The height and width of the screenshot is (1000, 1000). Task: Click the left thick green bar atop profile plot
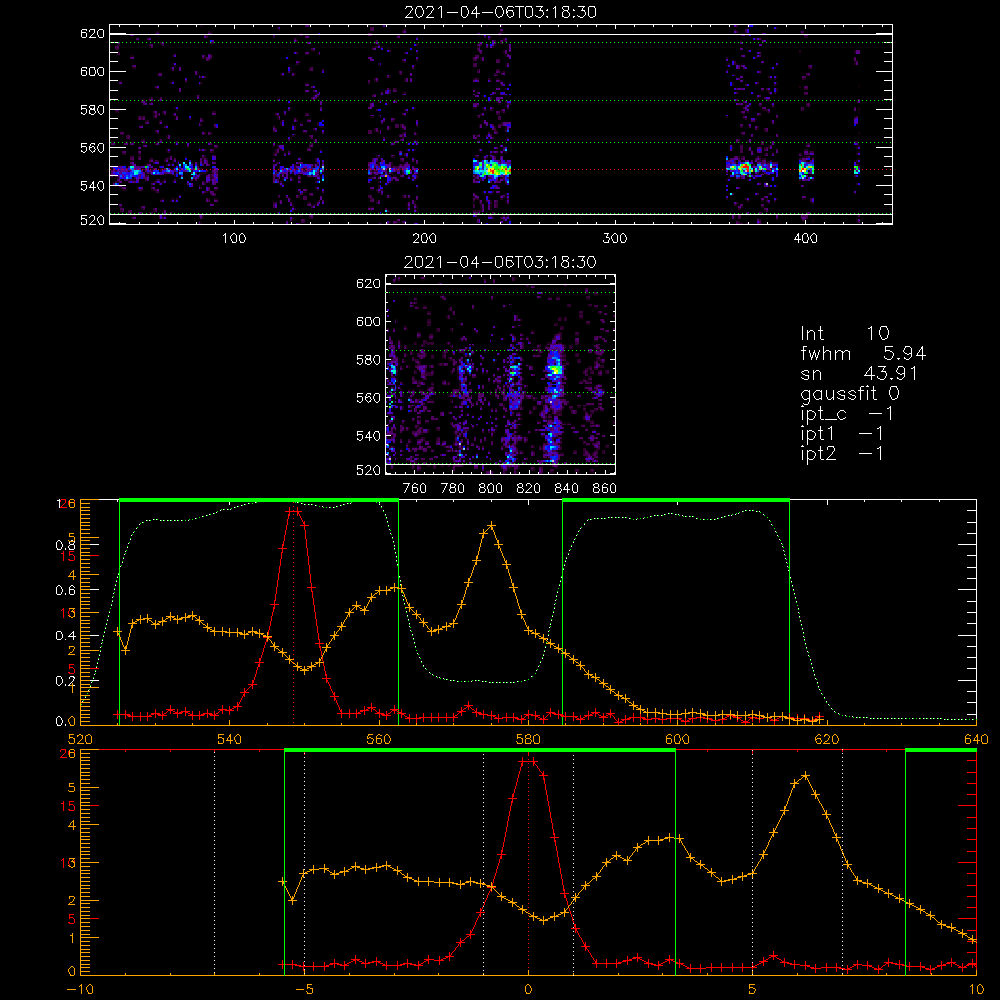259,501
